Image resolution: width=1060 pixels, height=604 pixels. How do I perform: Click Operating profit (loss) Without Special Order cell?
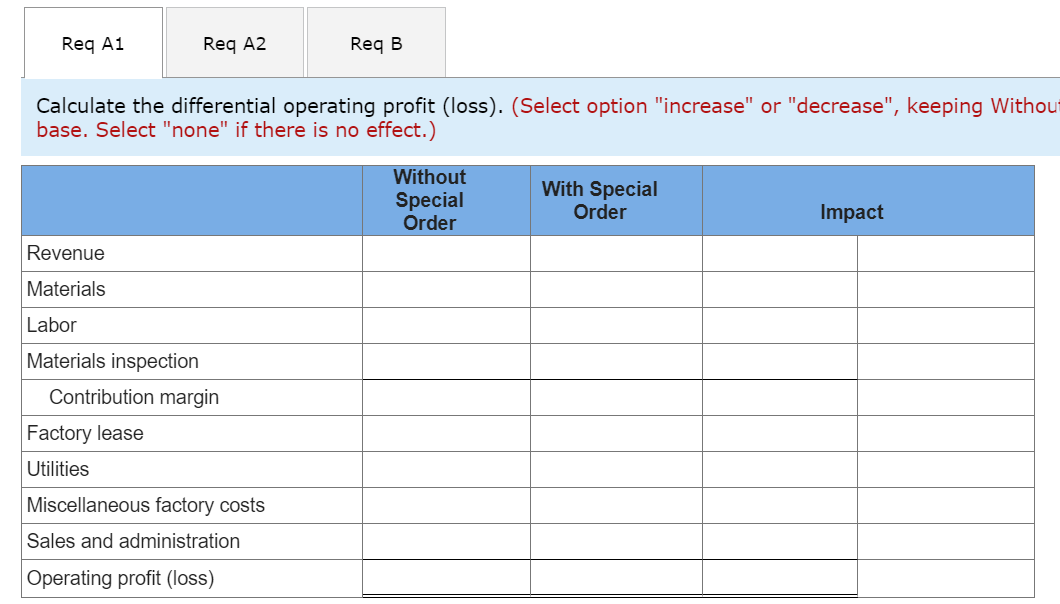tap(446, 578)
